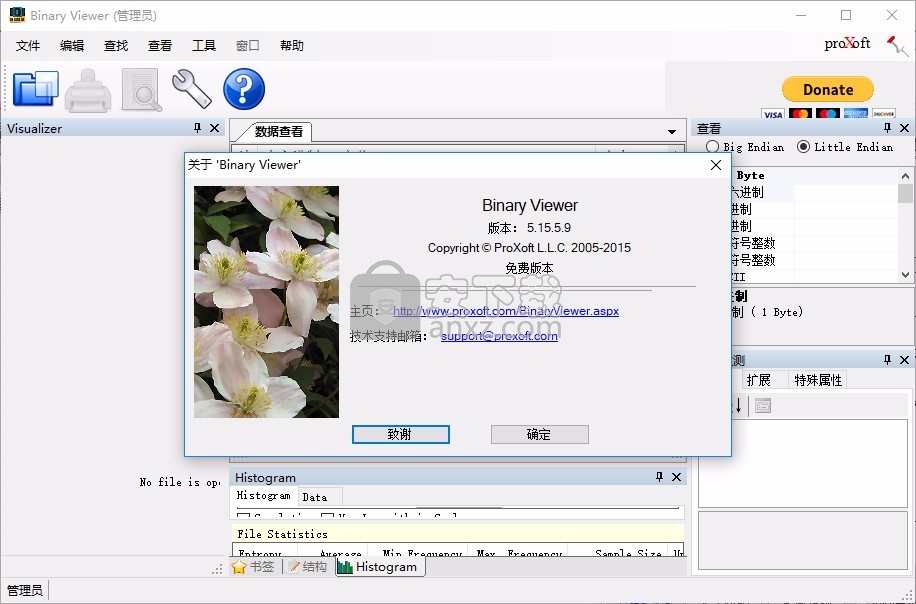
Task: Click the 致谢 button
Action: pyautogui.click(x=401, y=434)
